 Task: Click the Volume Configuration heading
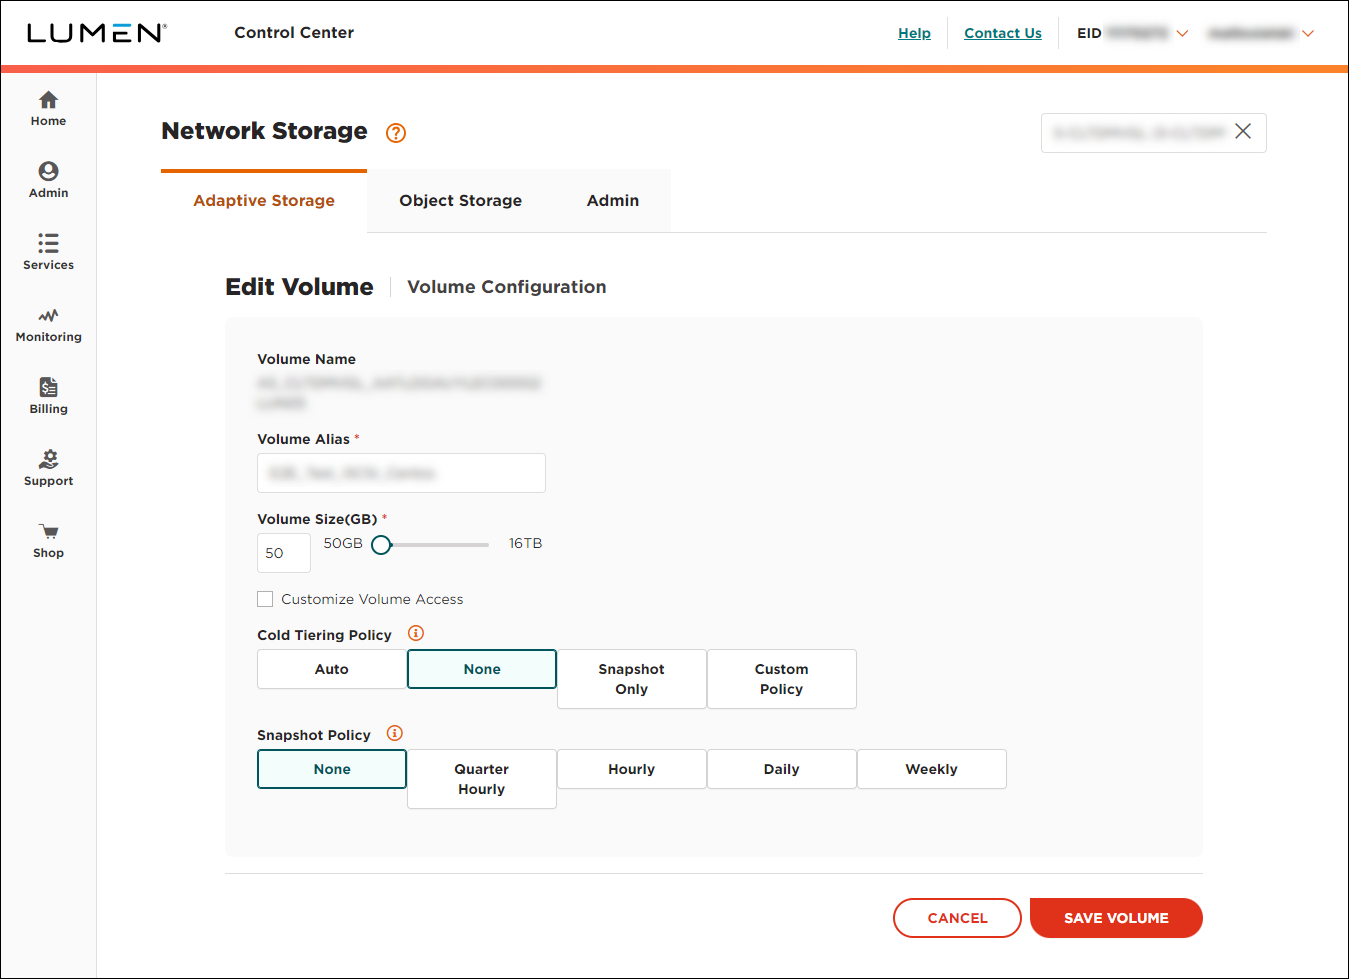pyautogui.click(x=507, y=287)
